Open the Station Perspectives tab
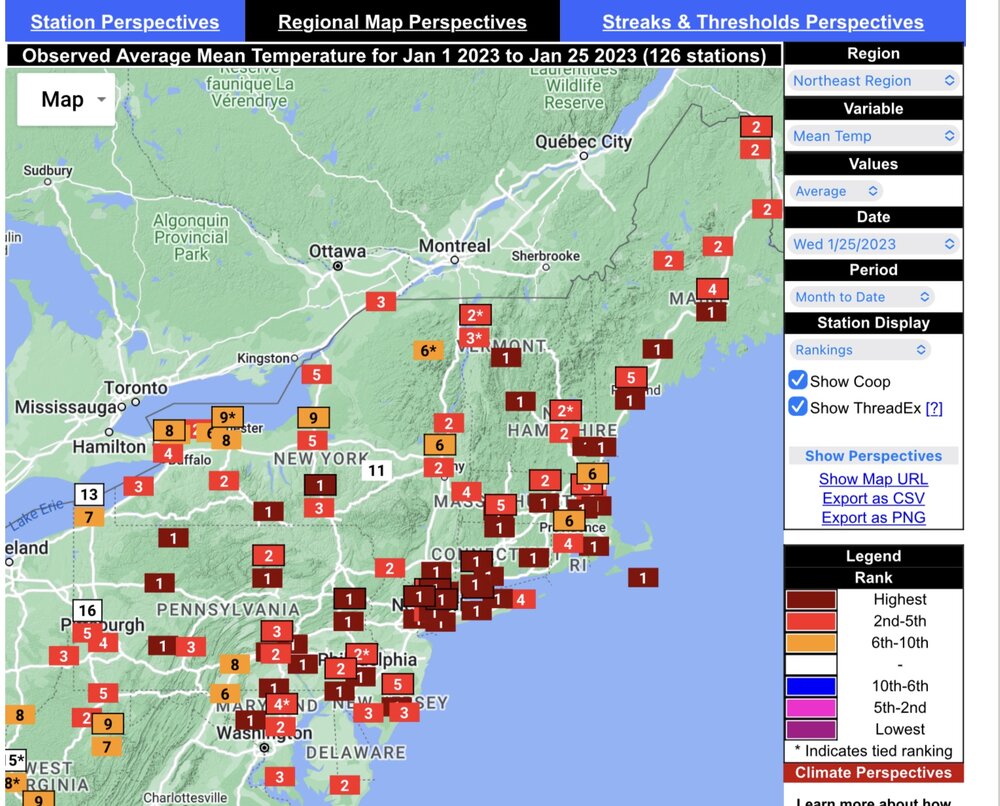1000x806 pixels. pyautogui.click(x=125, y=22)
